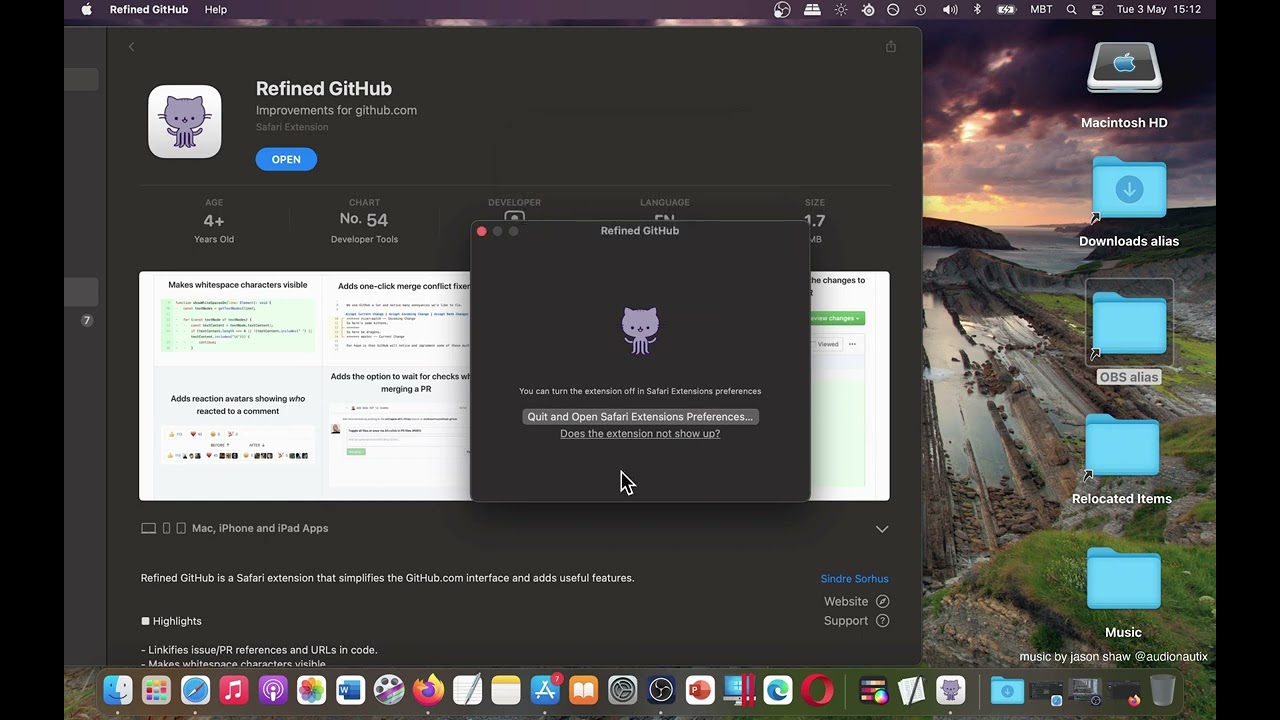The image size is (1280, 720).
Task: Open Sindre Sorhus developer link
Action: coord(854,578)
